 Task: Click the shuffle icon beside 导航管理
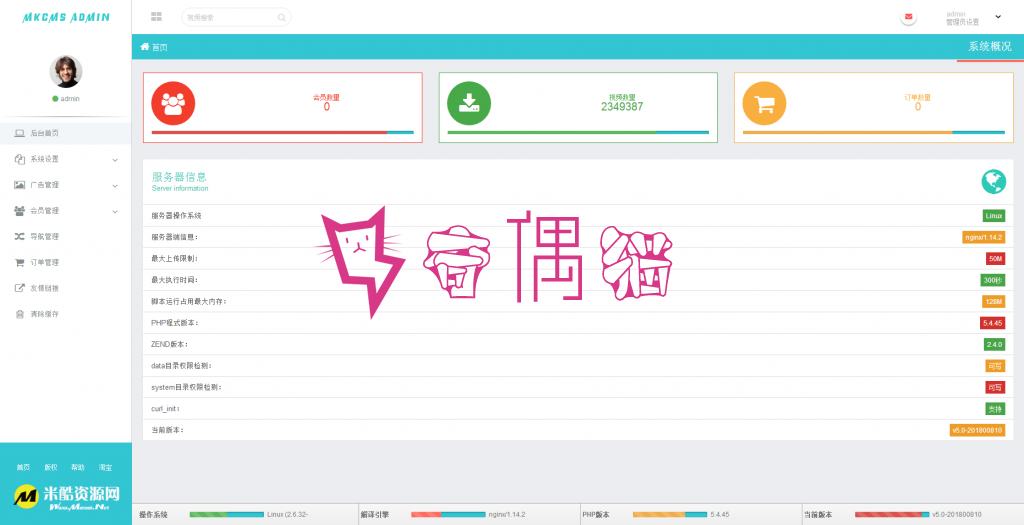[20, 236]
